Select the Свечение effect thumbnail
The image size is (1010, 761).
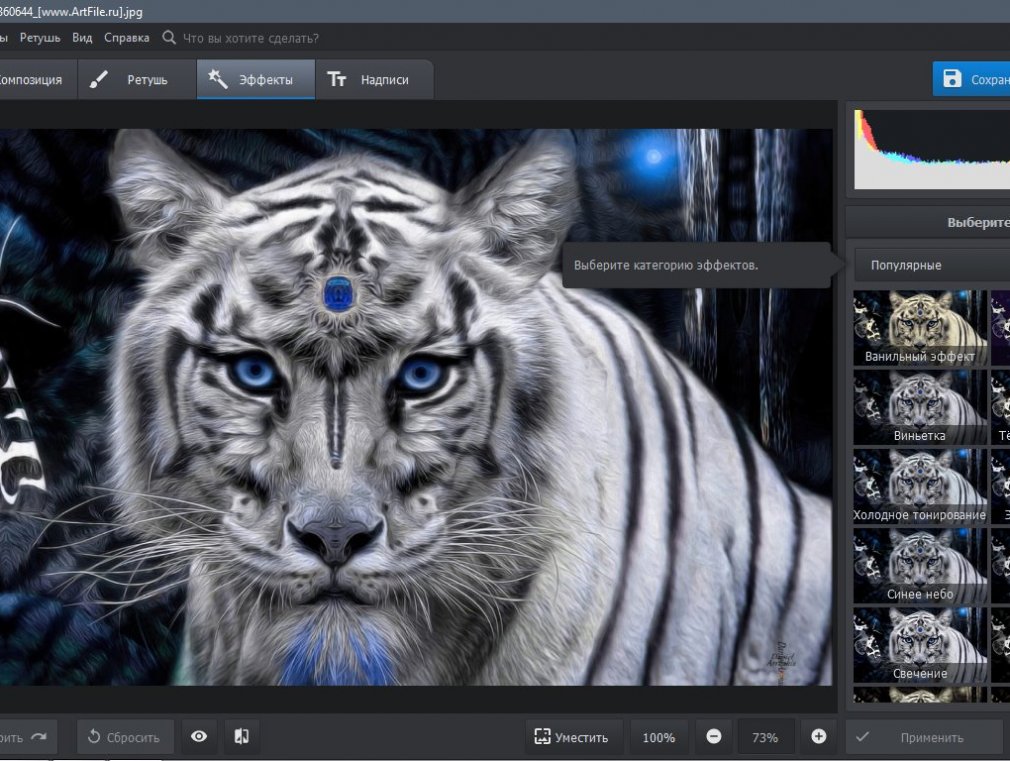click(920, 645)
